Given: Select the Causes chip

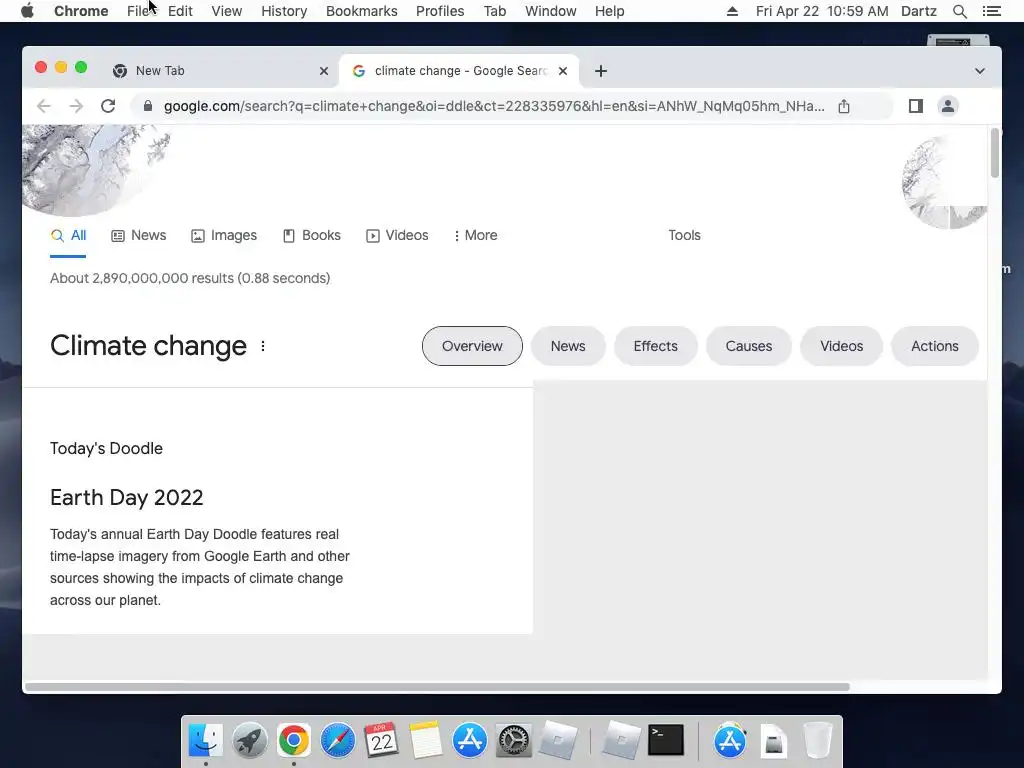Looking at the screenshot, I should click(748, 346).
